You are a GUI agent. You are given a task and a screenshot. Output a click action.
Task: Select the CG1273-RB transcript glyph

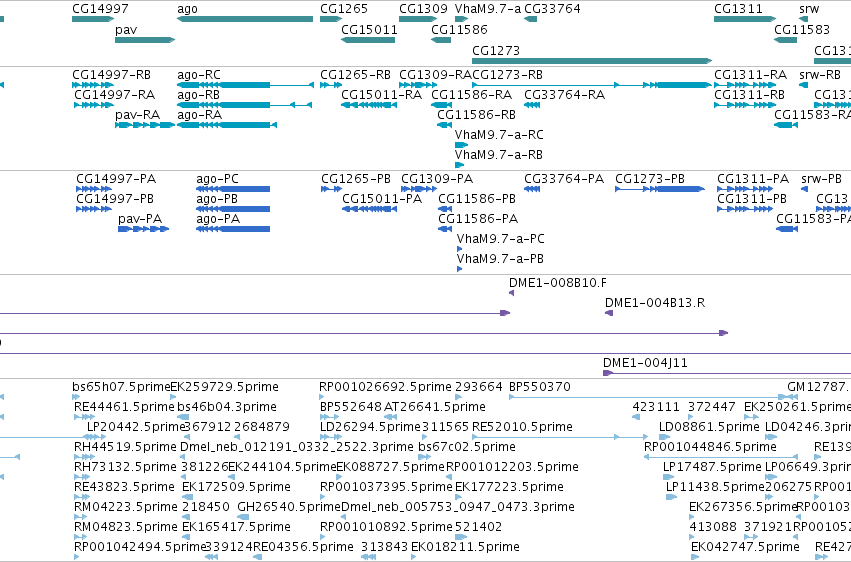pos(592,85)
